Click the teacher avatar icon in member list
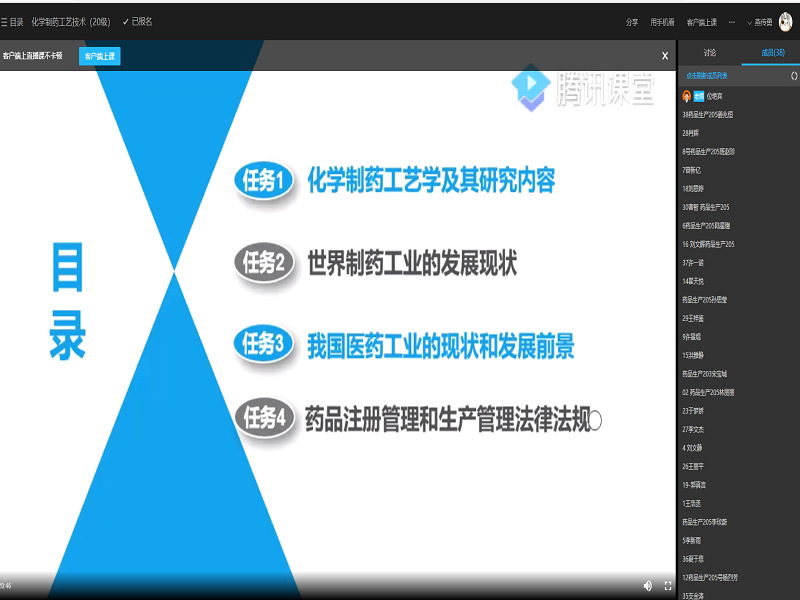The width and height of the screenshot is (800, 600). pos(687,96)
